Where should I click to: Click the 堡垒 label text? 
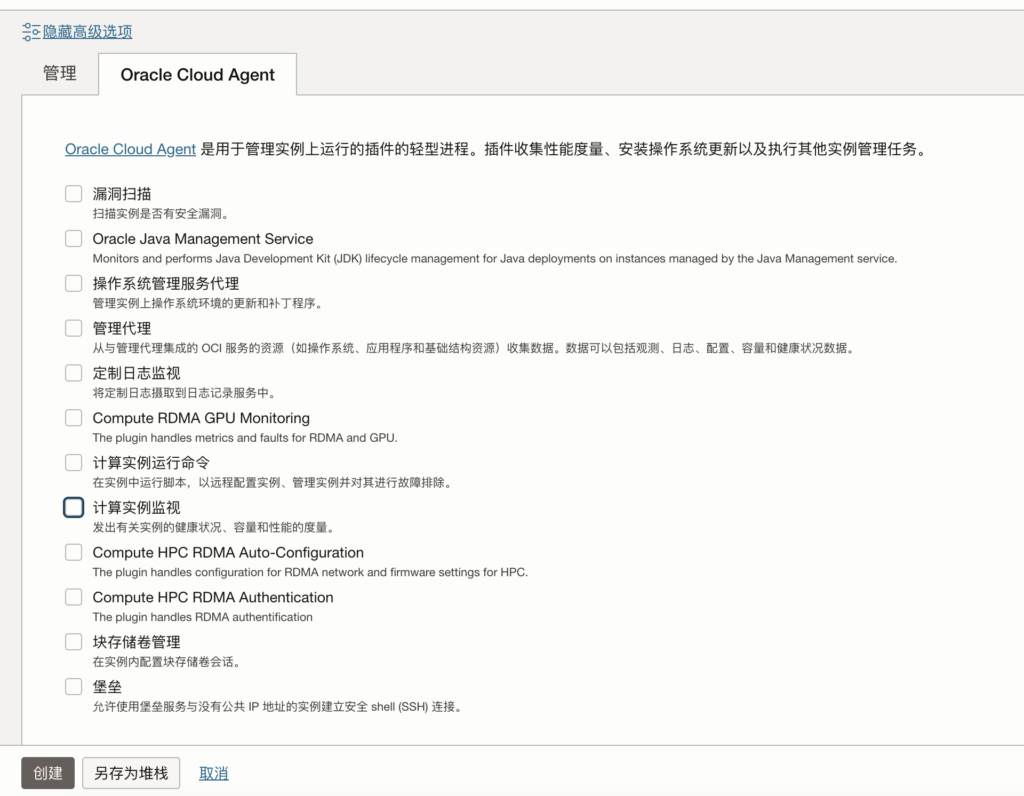point(107,687)
